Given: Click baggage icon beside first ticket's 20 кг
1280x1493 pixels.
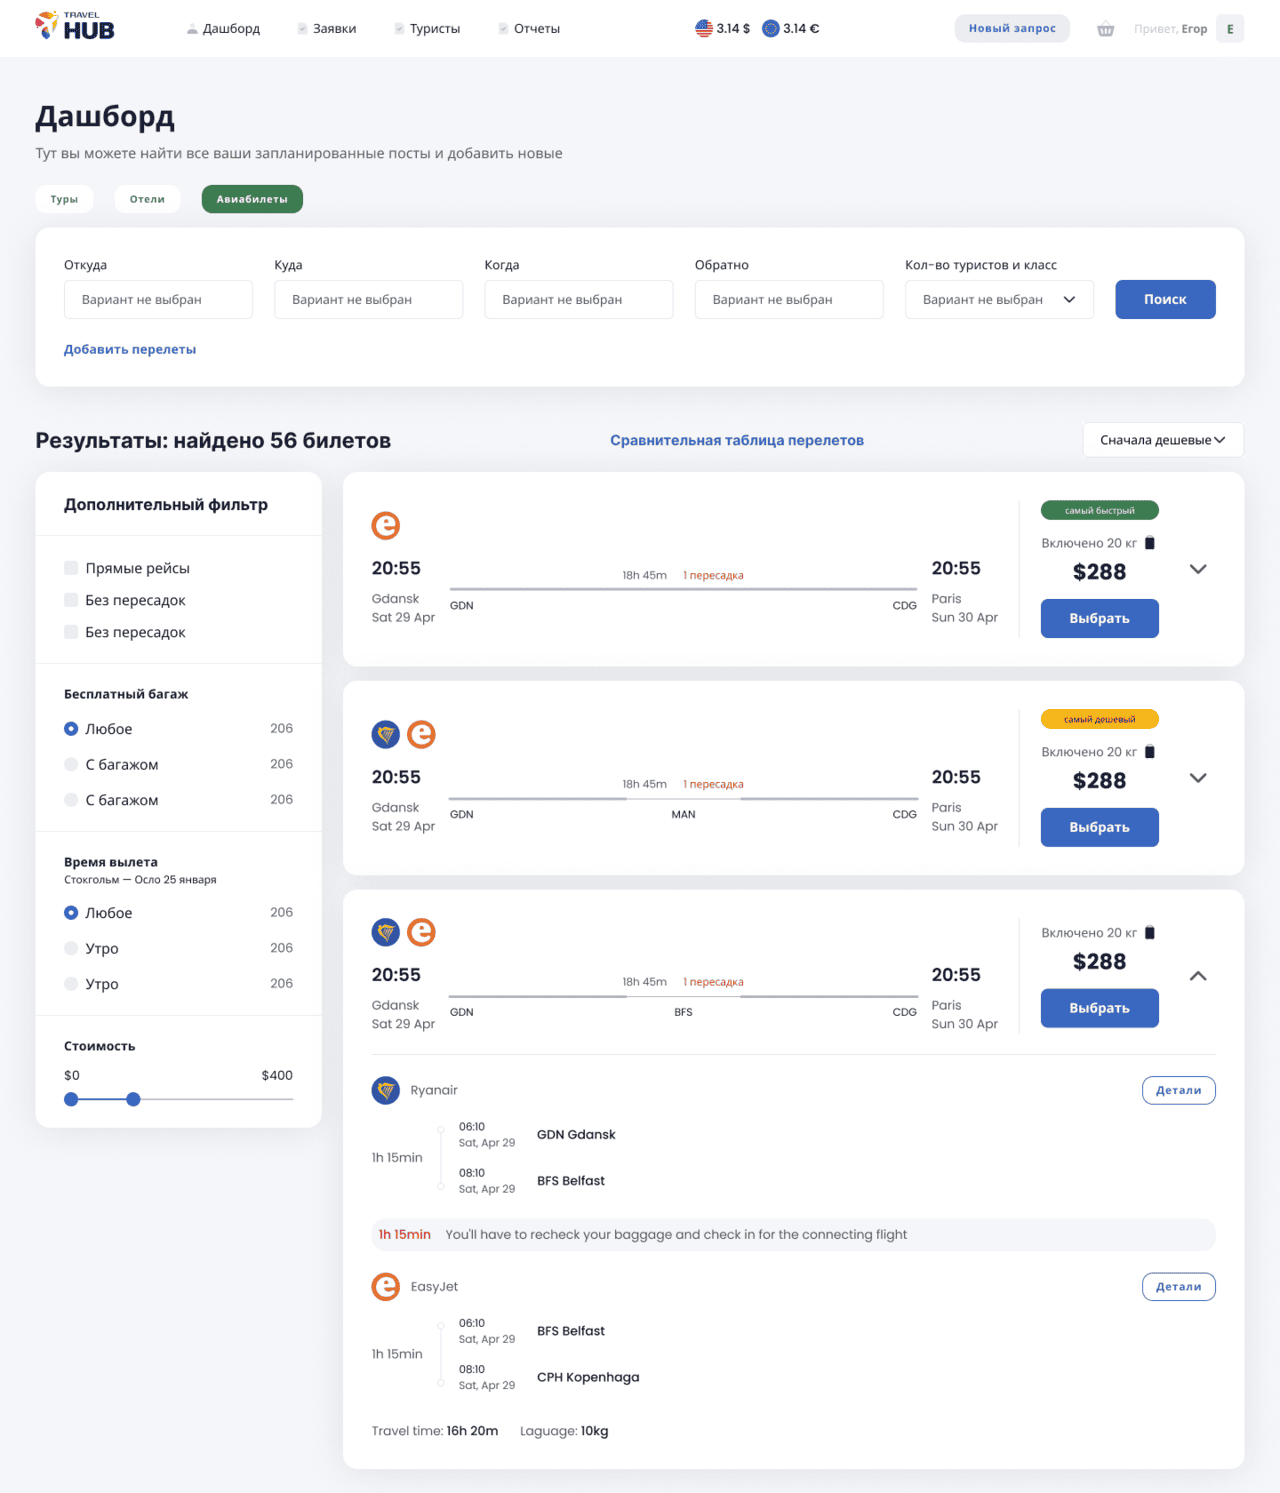Looking at the screenshot, I should [1150, 543].
